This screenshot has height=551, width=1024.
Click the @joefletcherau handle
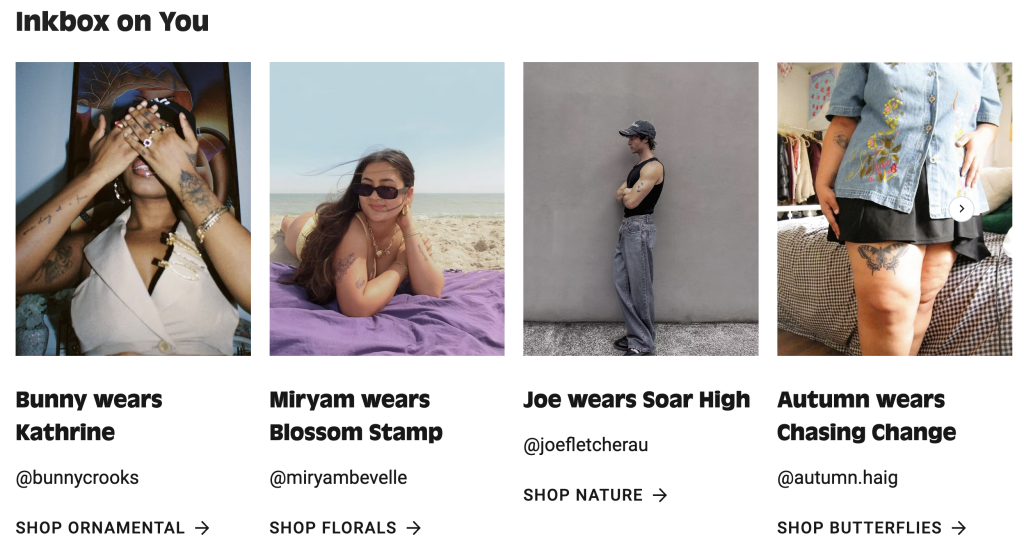point(585,445)
